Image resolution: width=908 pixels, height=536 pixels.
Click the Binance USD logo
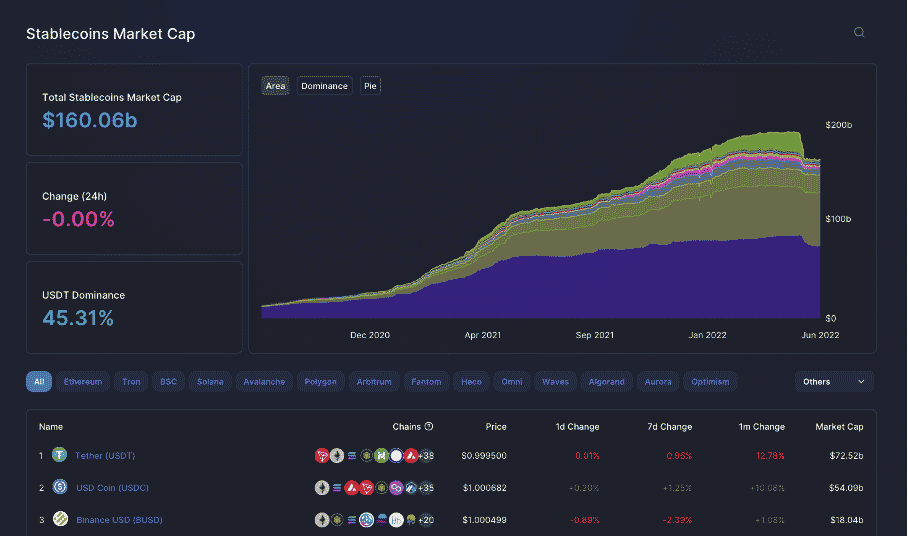point(60,519)
